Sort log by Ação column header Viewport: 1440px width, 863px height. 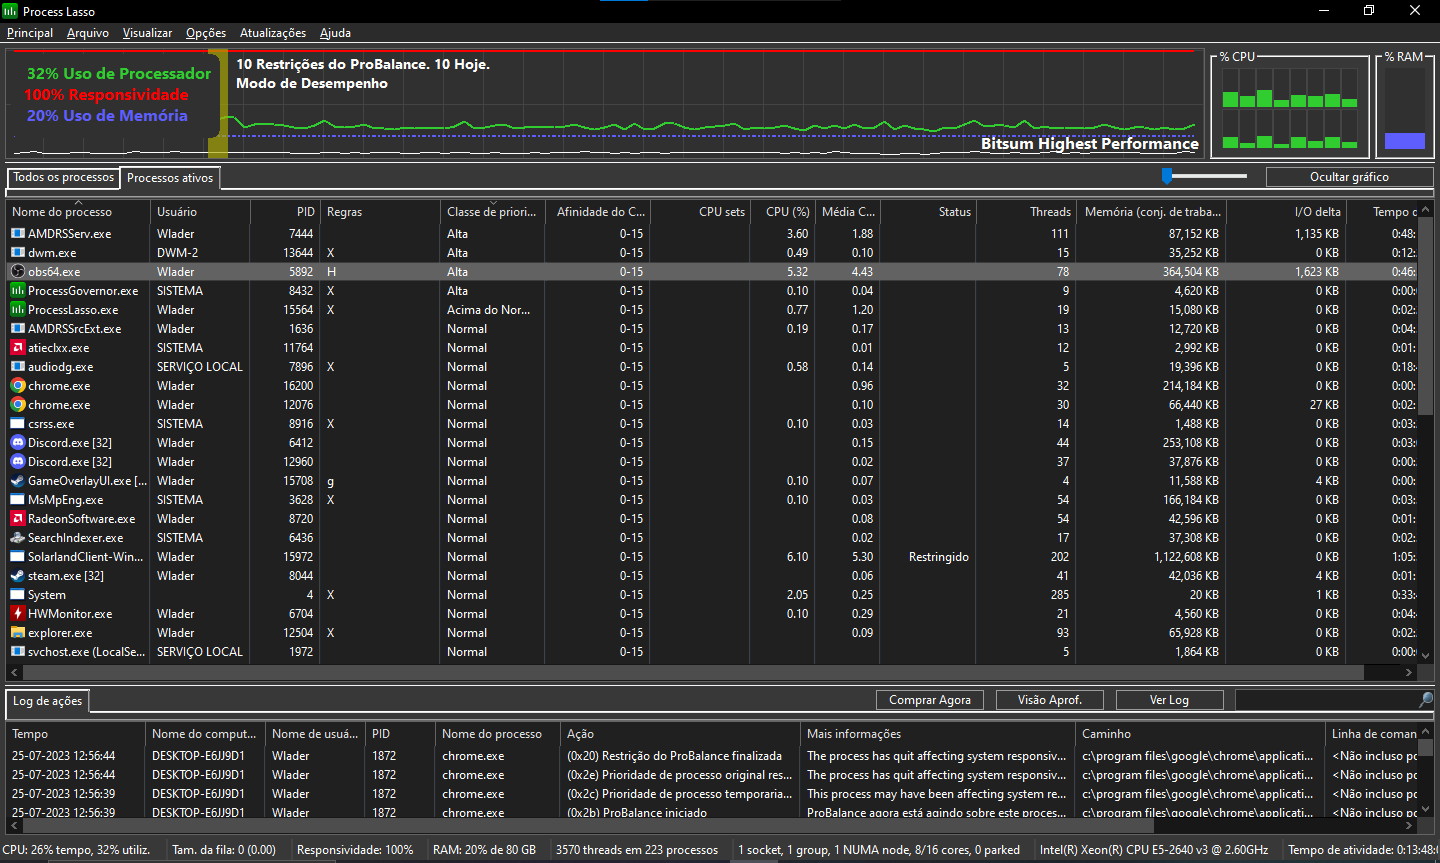pos(680,734)
